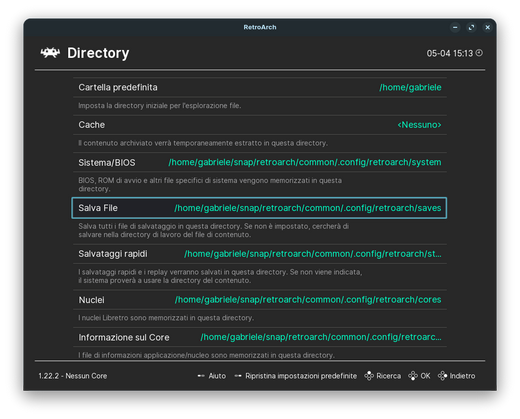
Task: Click the Ricerca gamepad icon
Action: pyautogui.click(x=369, y=376)
